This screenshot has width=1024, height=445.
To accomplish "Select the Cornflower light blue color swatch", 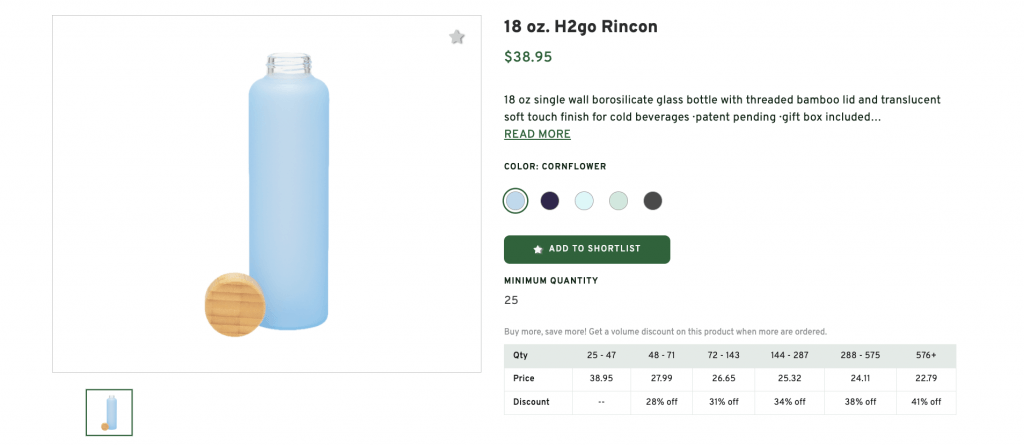I will point(515,201).
